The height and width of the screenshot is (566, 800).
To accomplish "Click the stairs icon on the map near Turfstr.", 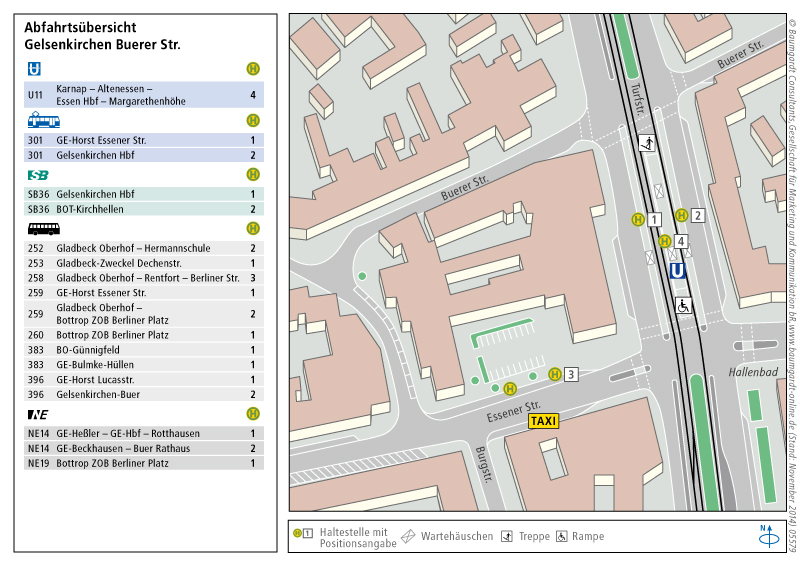I will (647, 143).
